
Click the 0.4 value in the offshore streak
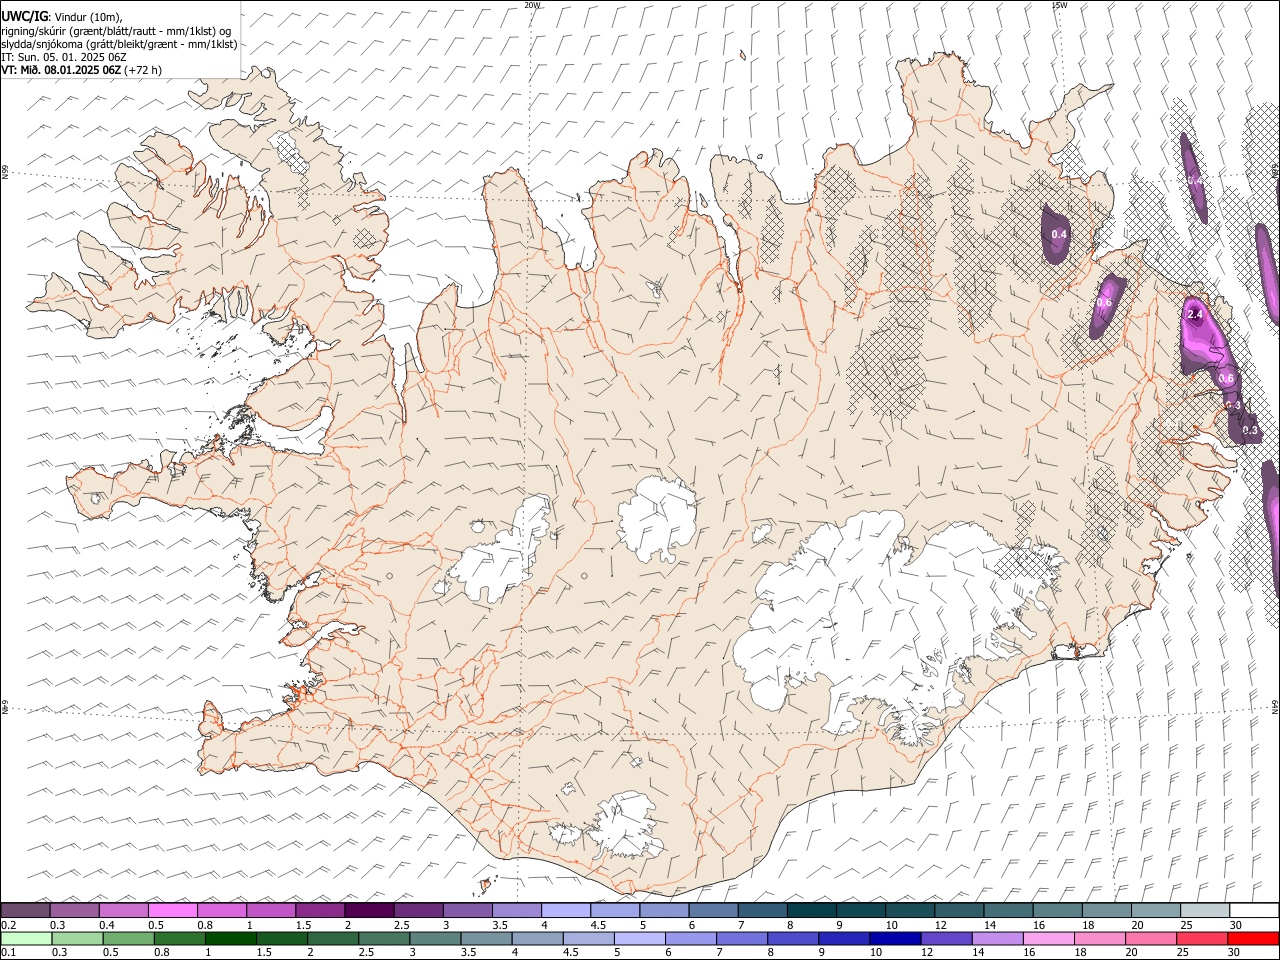[x=1195, y=180]
